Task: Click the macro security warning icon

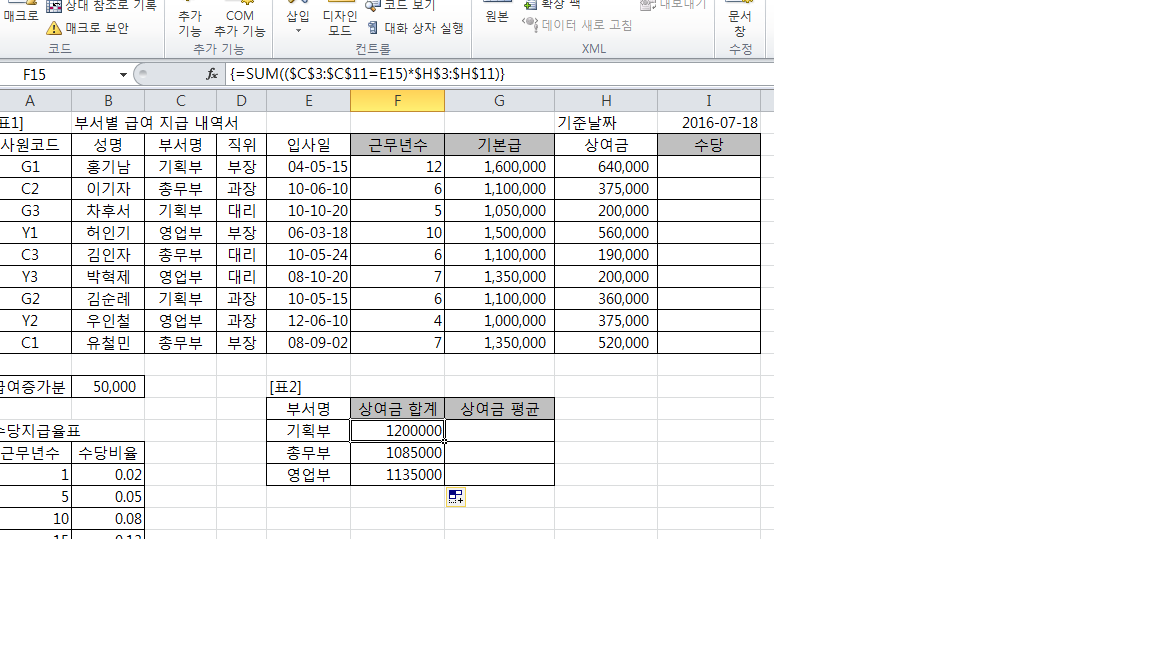Action: coord(54,28)
